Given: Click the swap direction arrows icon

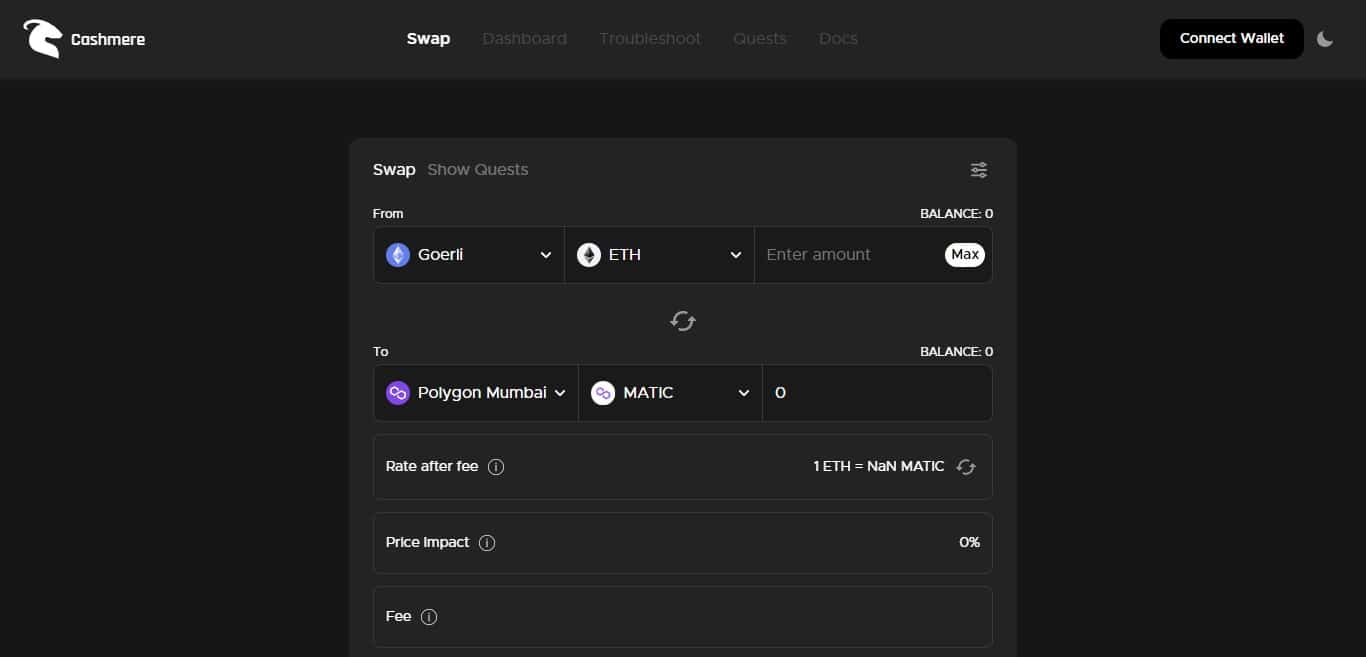Looking at the screenshot, I should point(683,321).
